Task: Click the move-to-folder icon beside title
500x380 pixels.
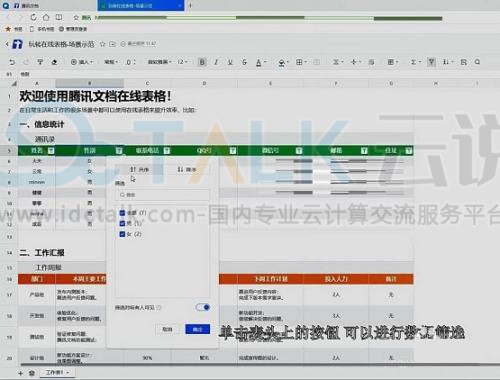Action: [113, 44]
